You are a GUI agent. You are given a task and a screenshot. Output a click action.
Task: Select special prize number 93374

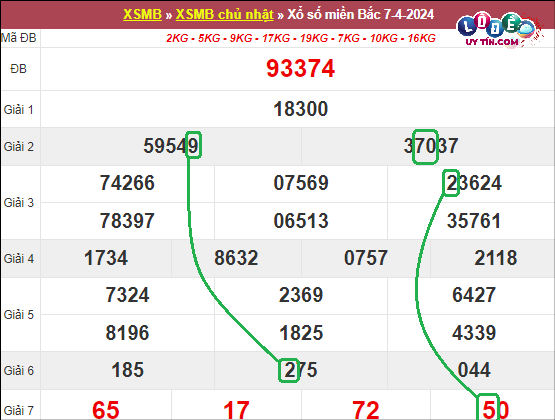[x=301, y=68]
